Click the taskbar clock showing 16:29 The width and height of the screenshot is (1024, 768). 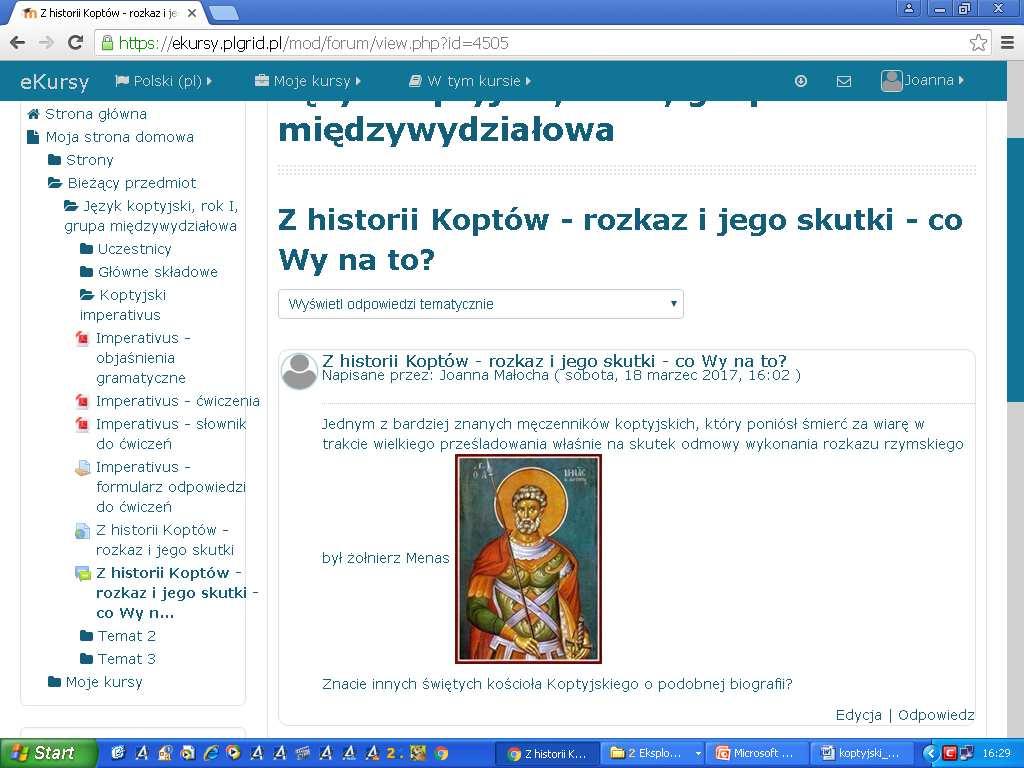point(996,753)
